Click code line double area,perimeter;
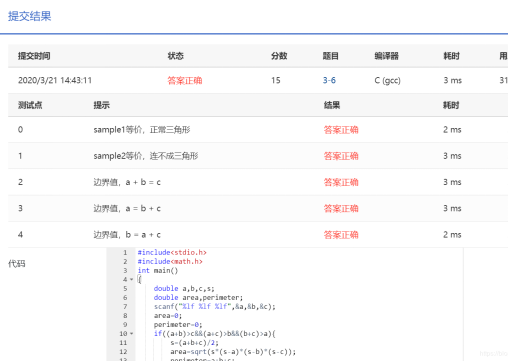This screenshot has height=362, width=508. click(198, 297)
